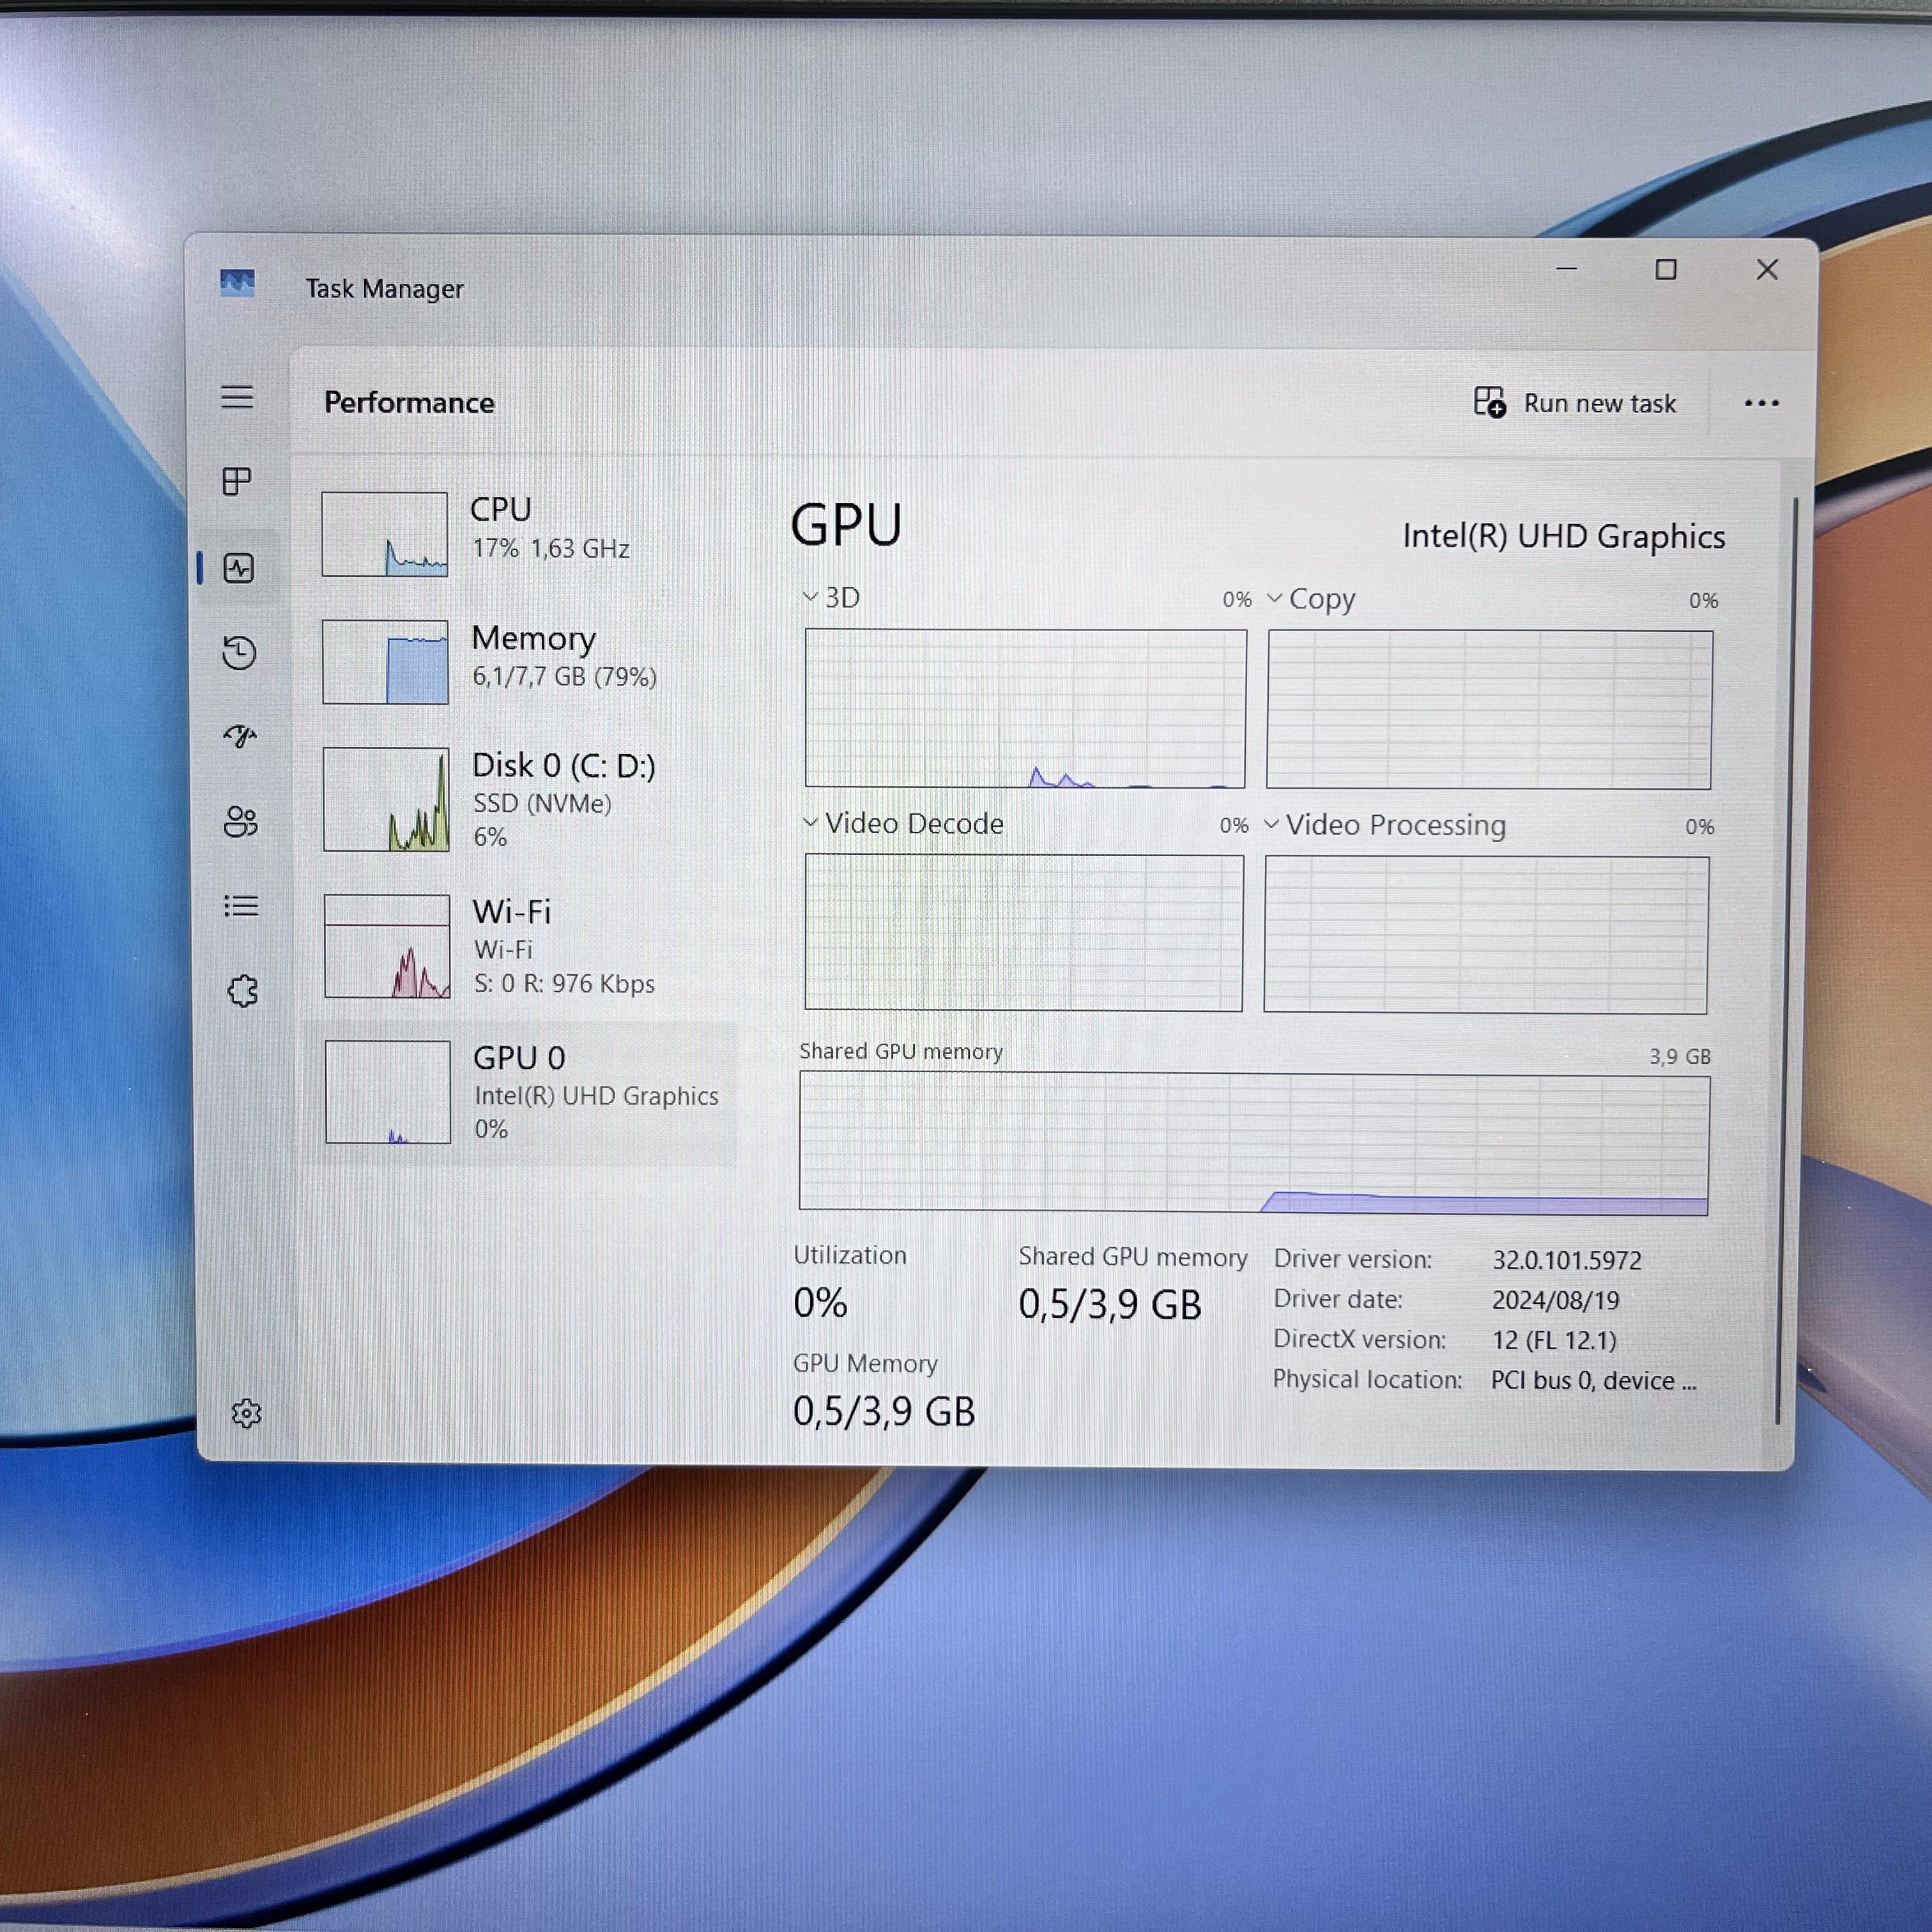Open Task Manager settings gear
Screen dimensions: 1932x1932
click(246, 1413)
